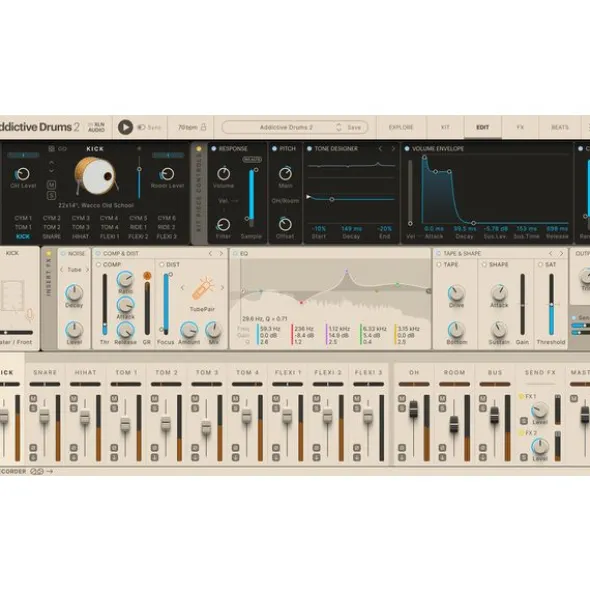Toggle the tempo lock padlock icon
The width and height of the screenshot is (590, 591).
[x=203, y=127]
